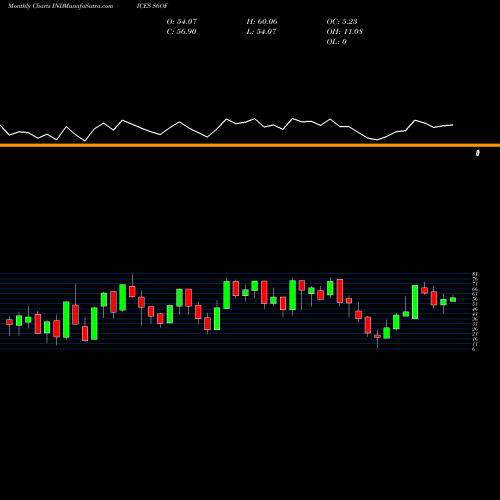Click the 'OH: 11.08' value
500x500 pixels.
[x=345, y=31]
